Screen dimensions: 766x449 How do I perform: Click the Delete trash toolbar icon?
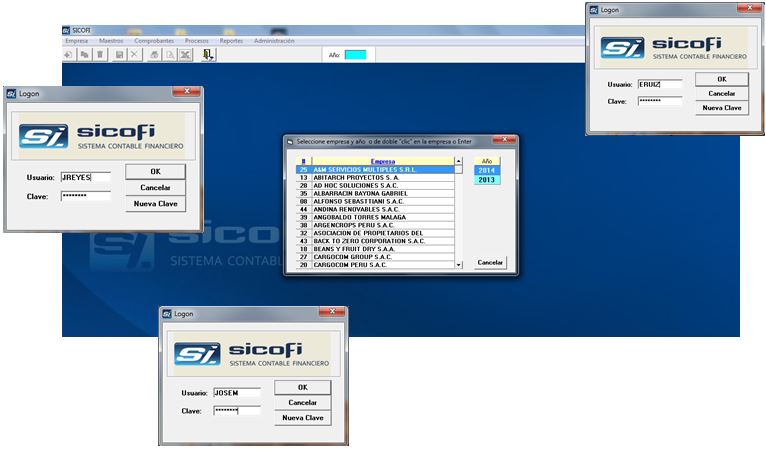coord(100,55)
